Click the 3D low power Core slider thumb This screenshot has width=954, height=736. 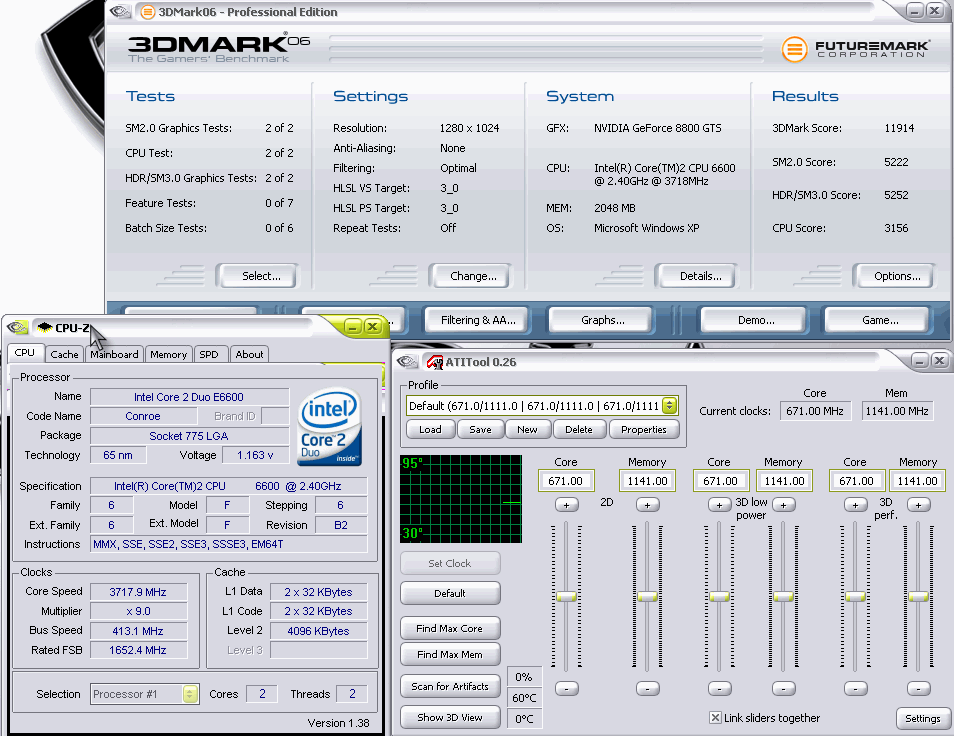pos(719,596)
